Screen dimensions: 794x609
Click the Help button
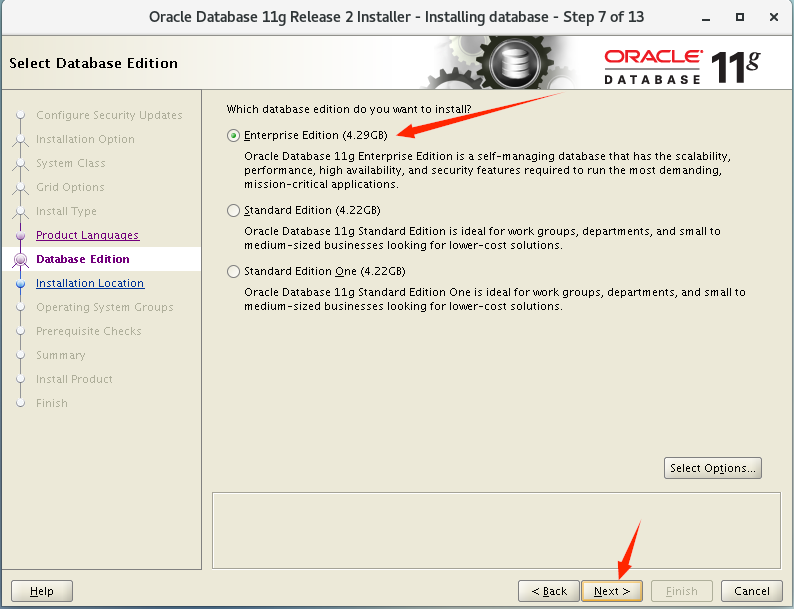click(42, 591)
